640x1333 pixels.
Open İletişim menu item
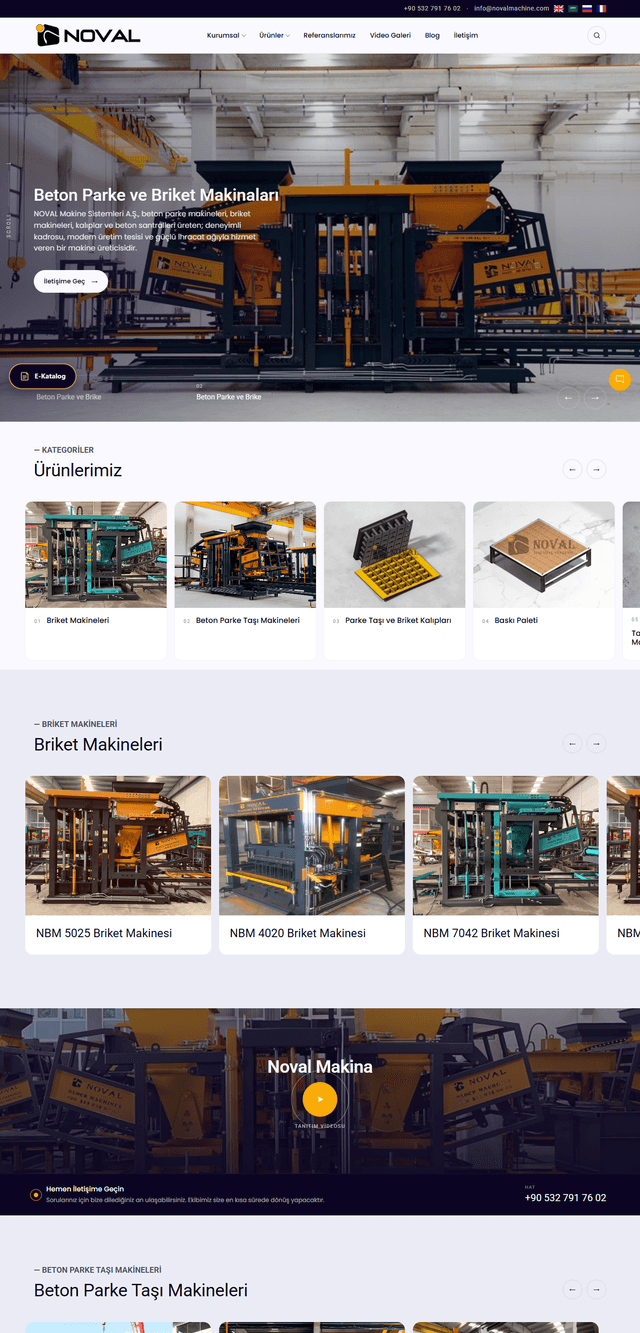point(466,35)
